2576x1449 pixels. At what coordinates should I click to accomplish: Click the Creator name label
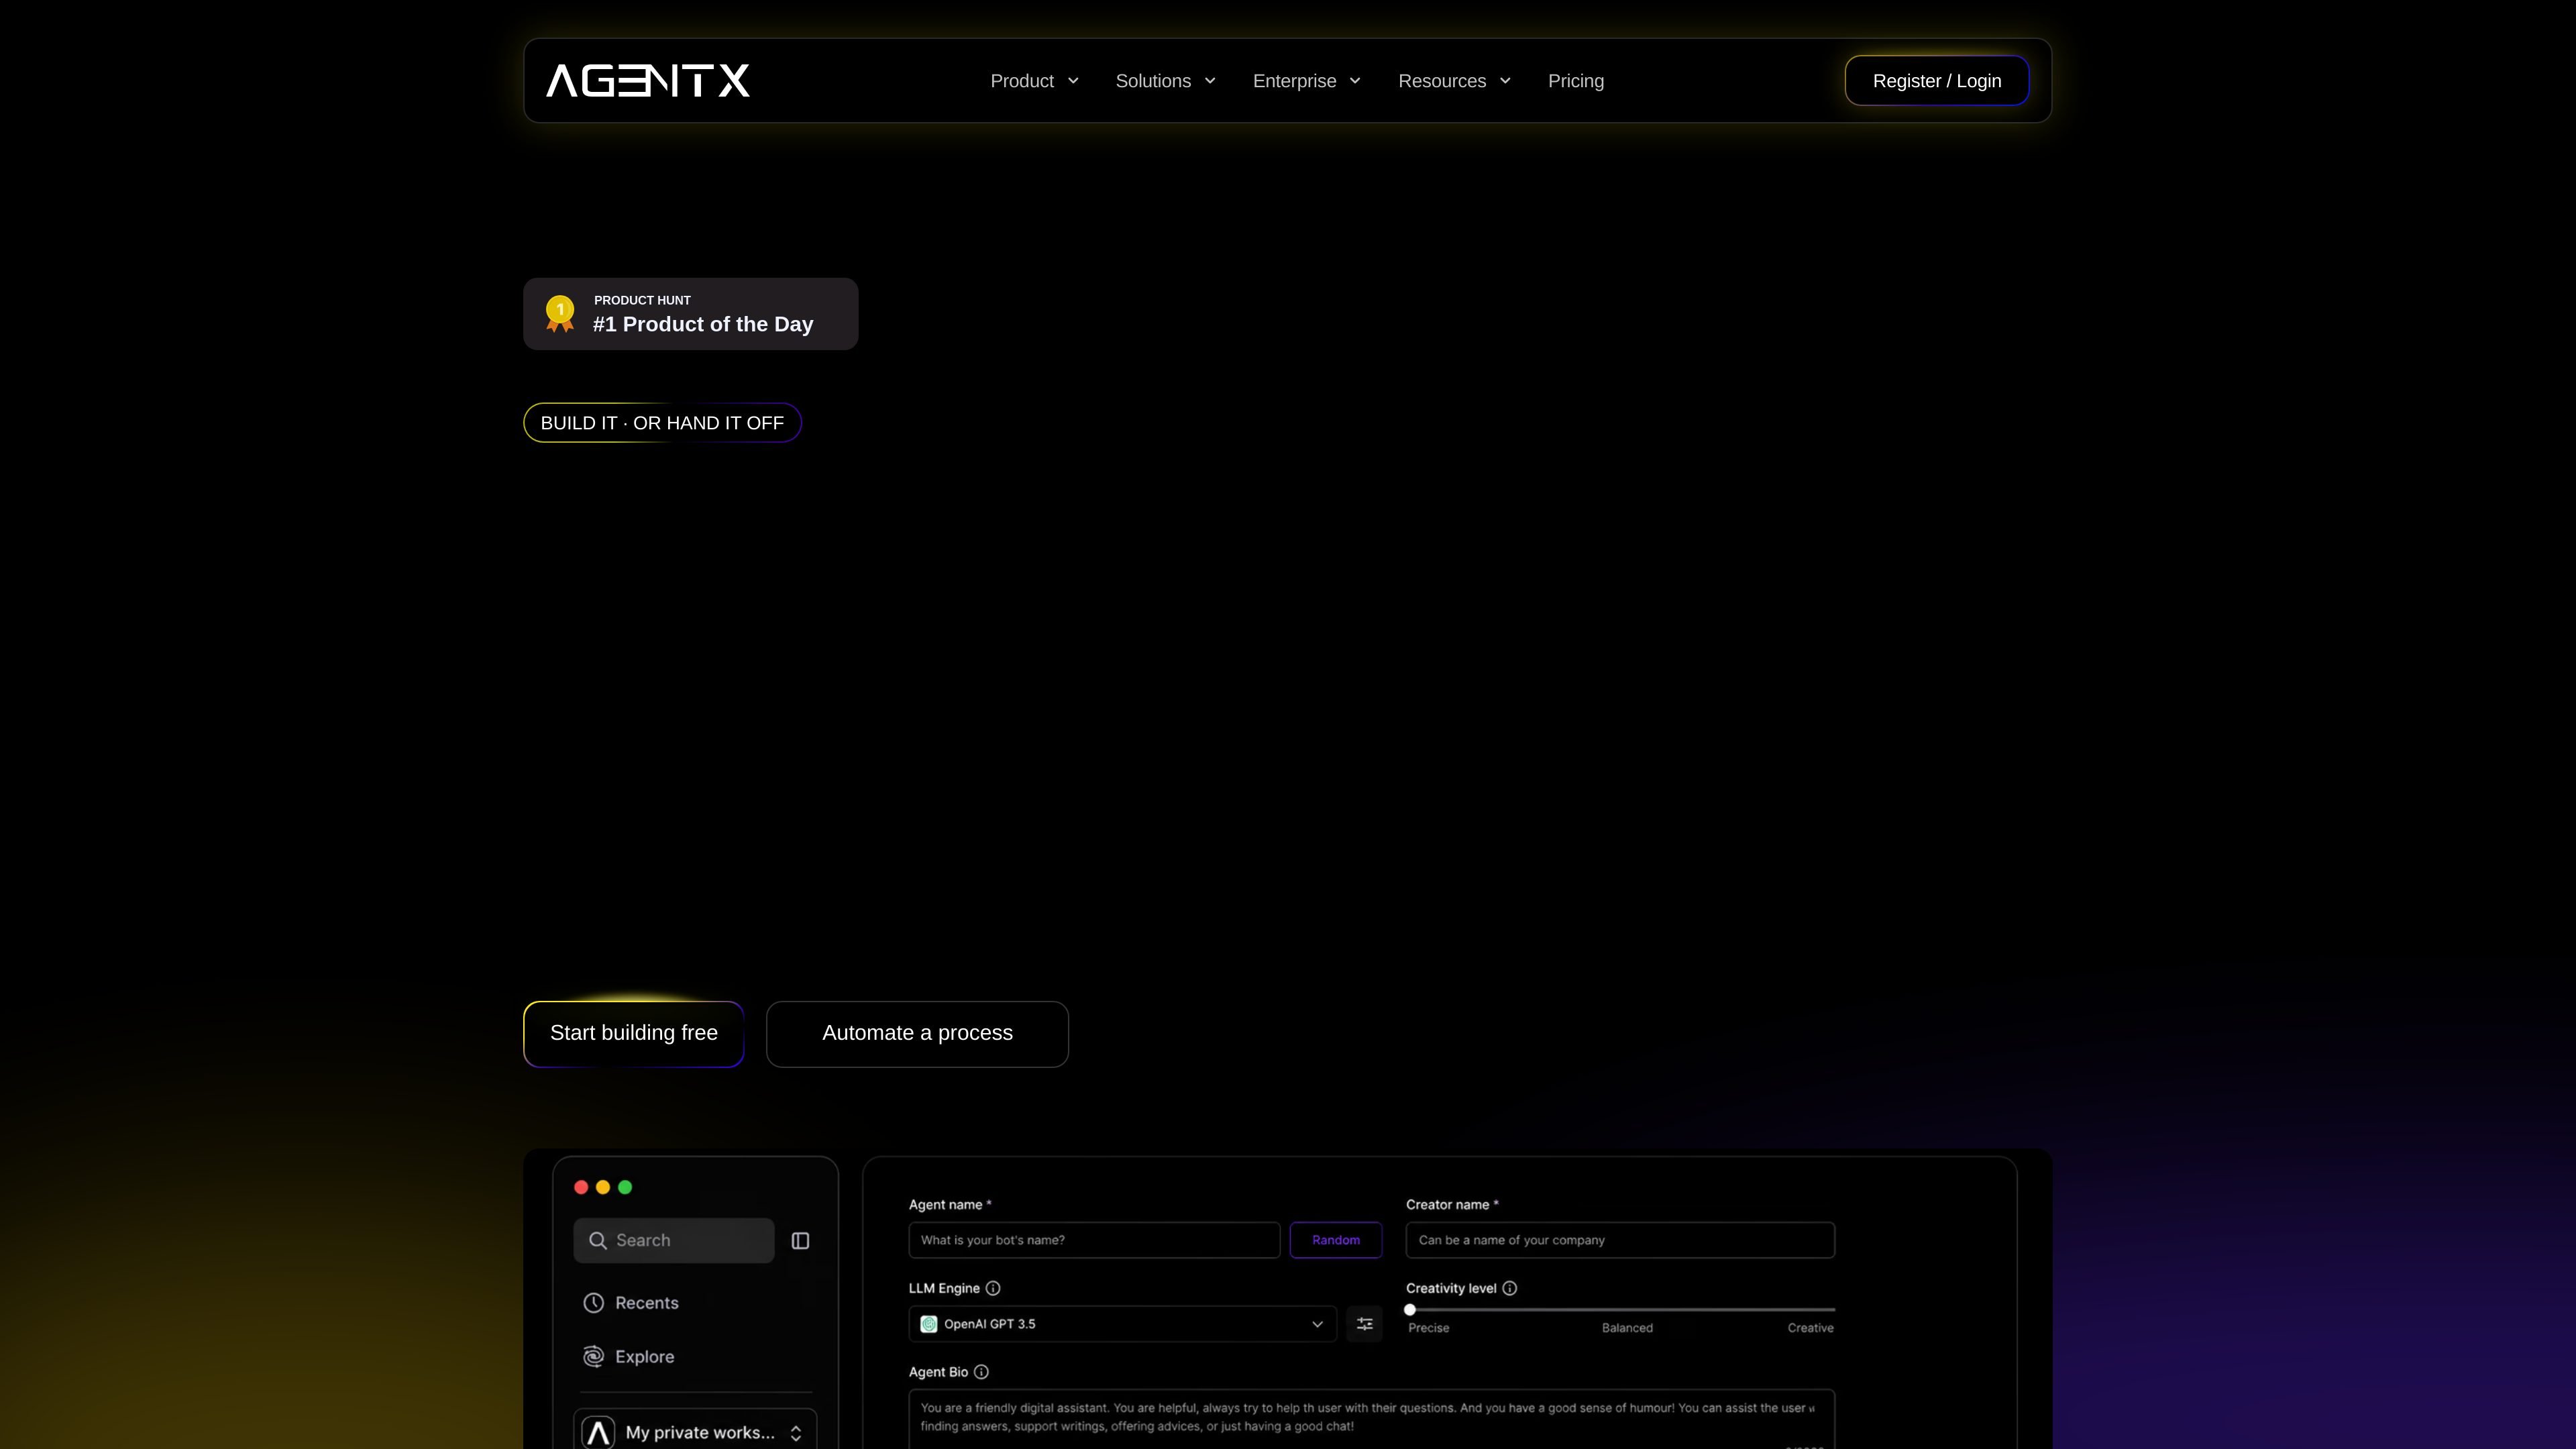click(1452, 1204)
